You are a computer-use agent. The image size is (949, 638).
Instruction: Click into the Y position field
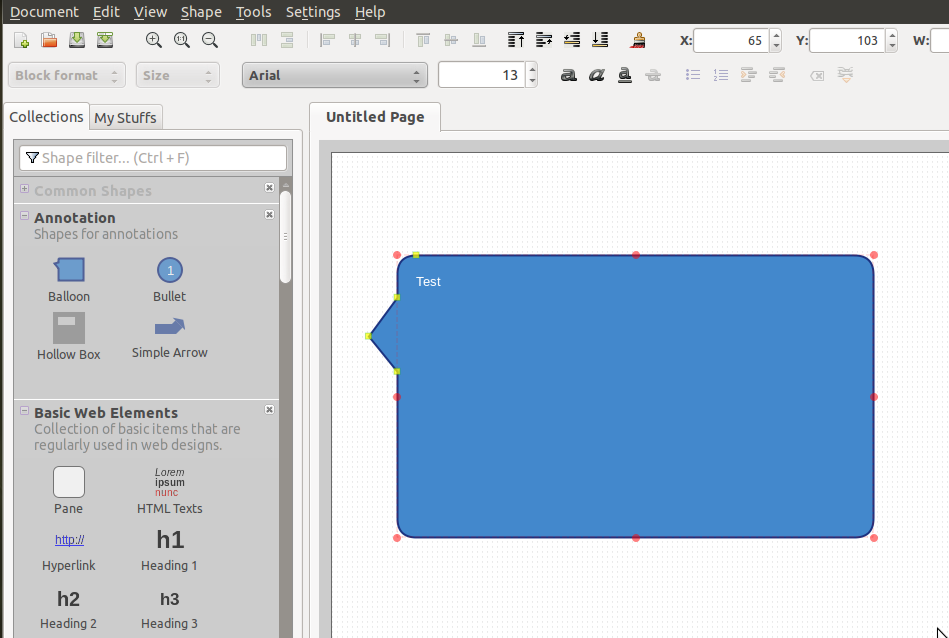click(846, 41)
